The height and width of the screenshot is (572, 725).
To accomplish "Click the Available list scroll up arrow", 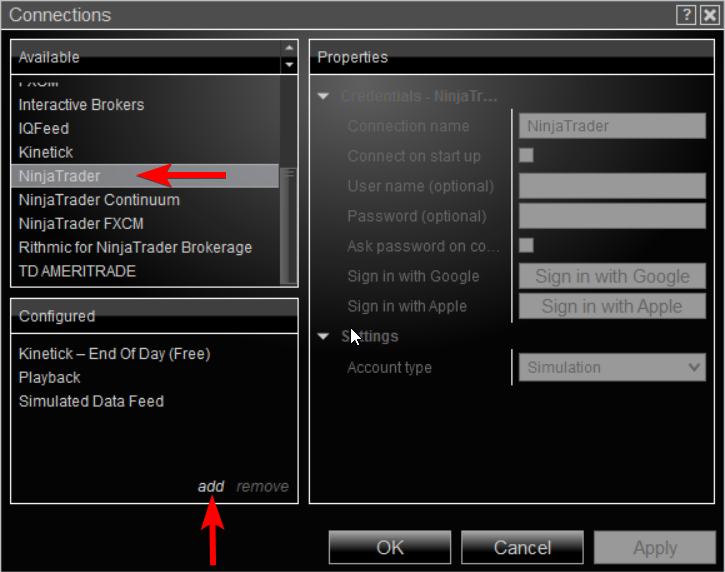I will 289,48.
